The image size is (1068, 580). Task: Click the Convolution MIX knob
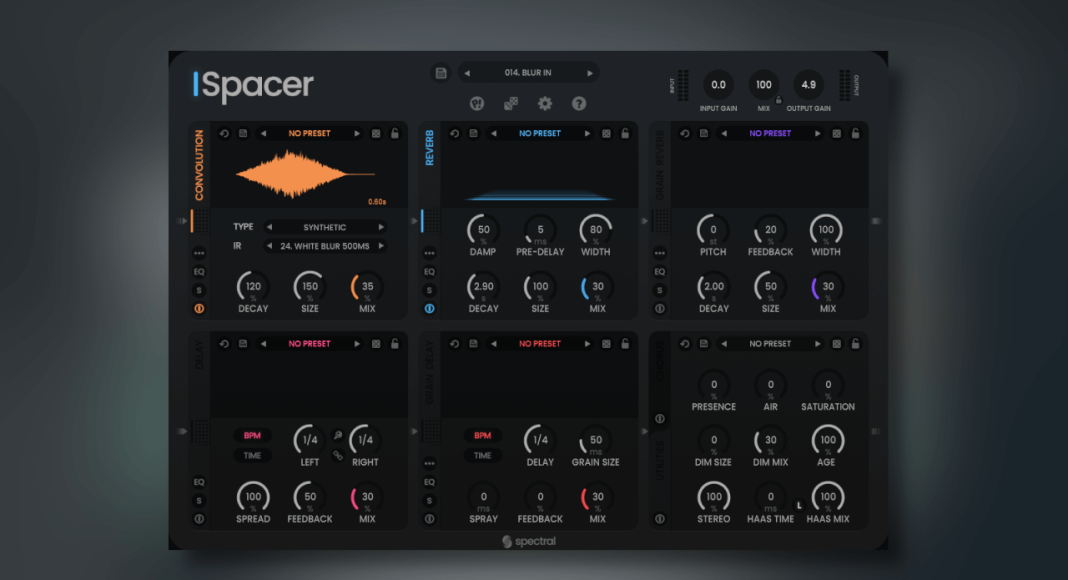(x=367, y=287)
